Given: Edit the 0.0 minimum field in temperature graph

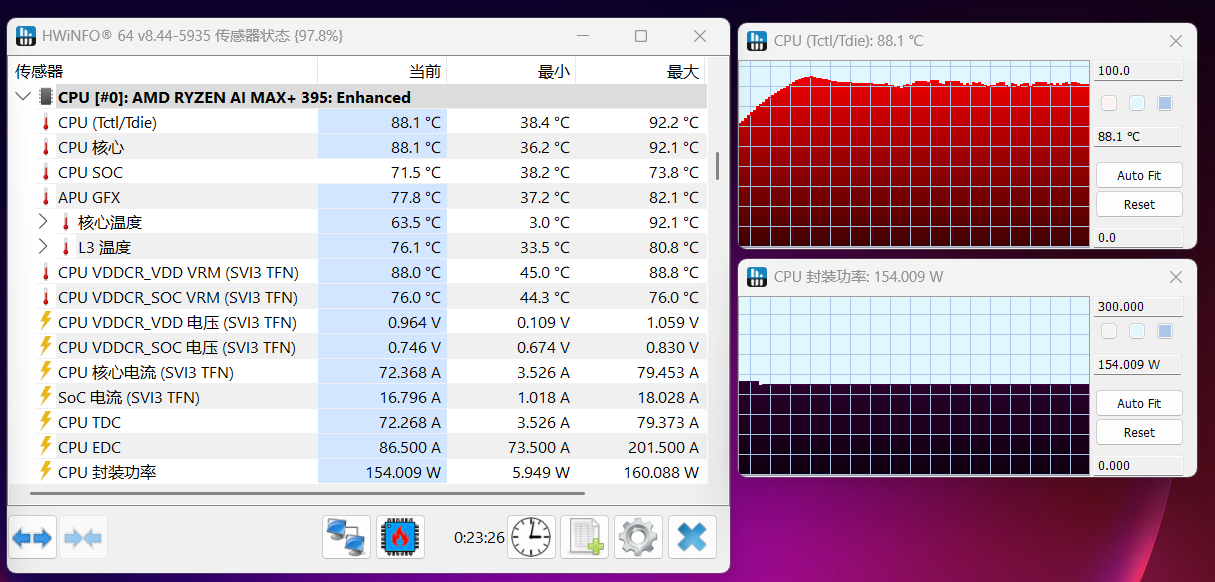Looking at the screenshot, I should point(1138,238).
